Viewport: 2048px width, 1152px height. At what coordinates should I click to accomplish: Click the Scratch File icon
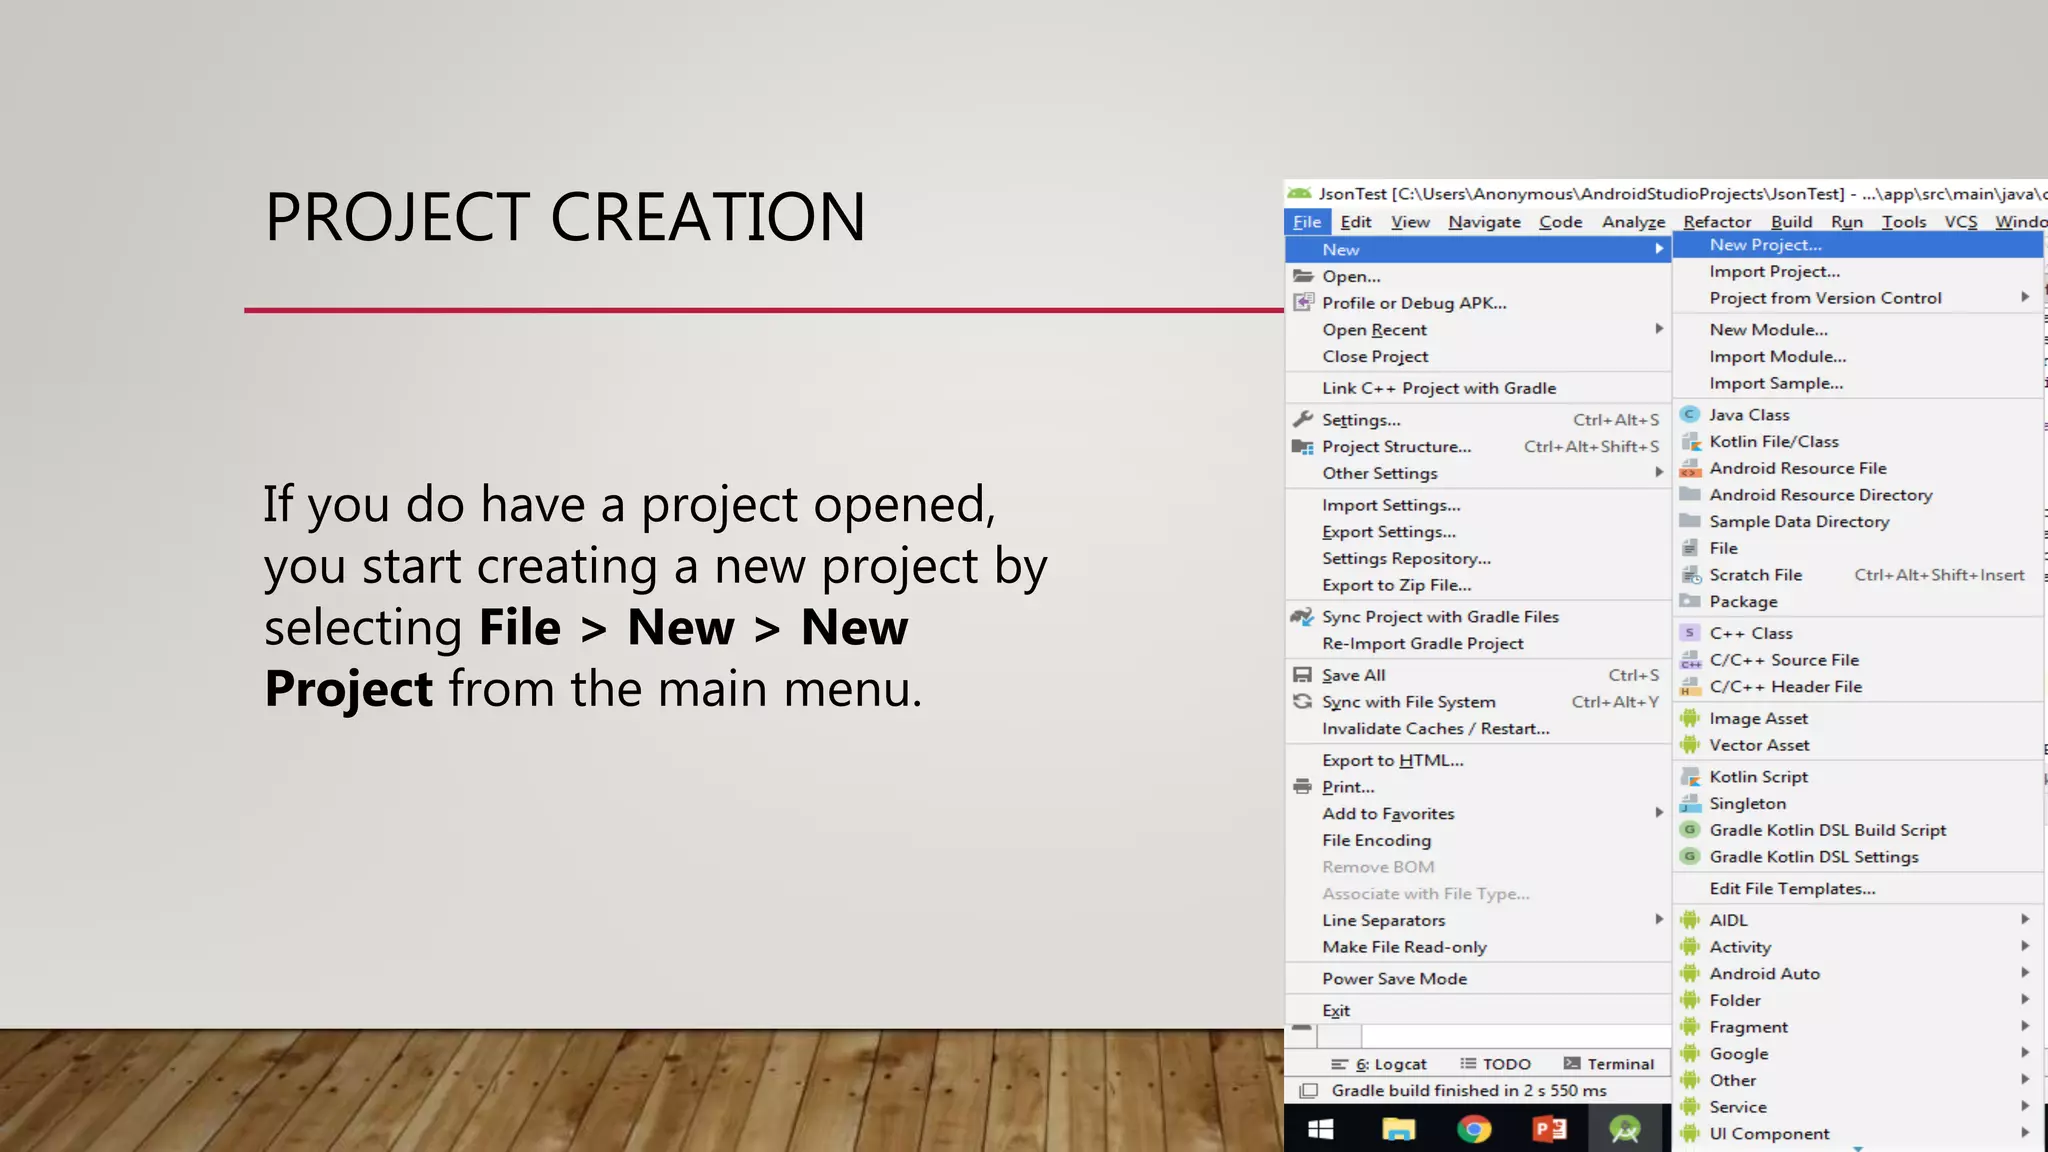(x=1691, y=575)
